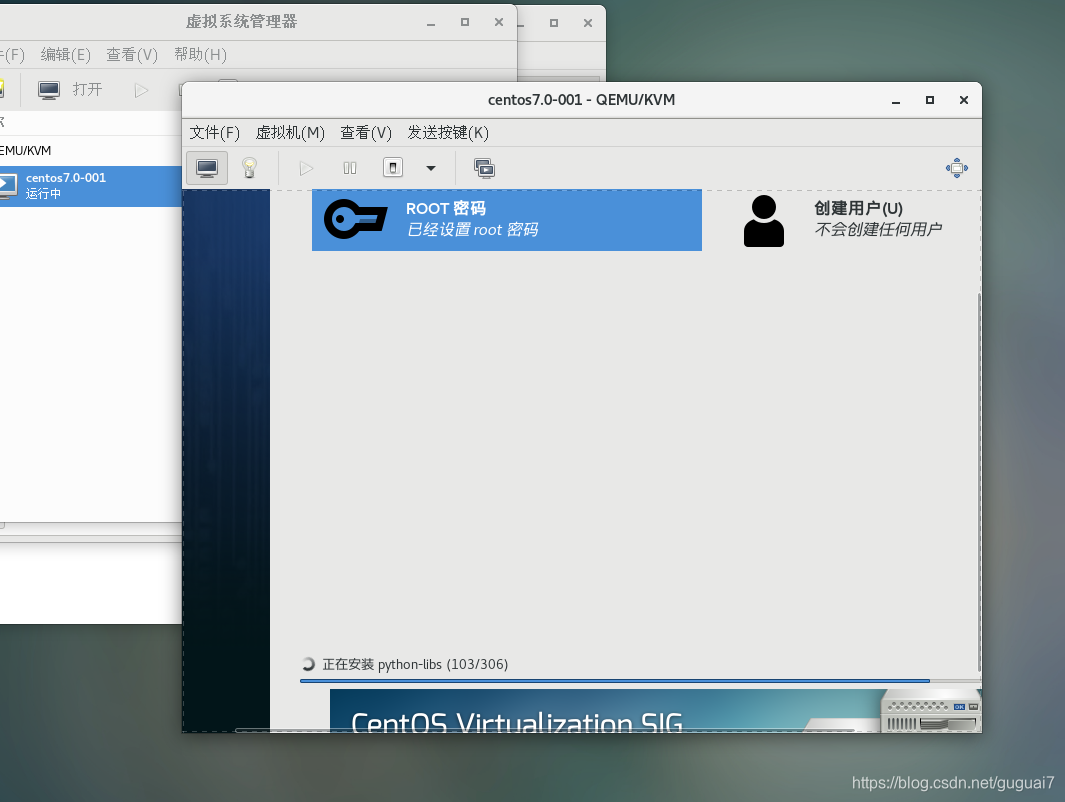Open 发送按键(K) menu
This screenshot has width=1065, height=802.
pyautogui.click(x=448, y=132)
